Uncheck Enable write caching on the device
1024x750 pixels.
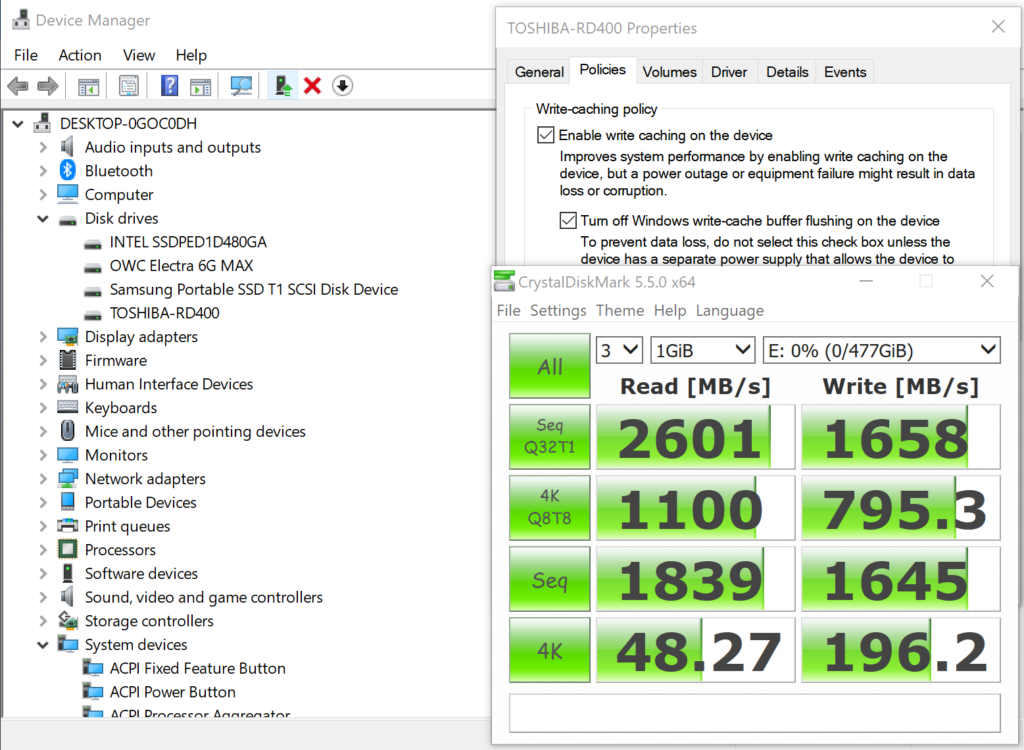546,135
